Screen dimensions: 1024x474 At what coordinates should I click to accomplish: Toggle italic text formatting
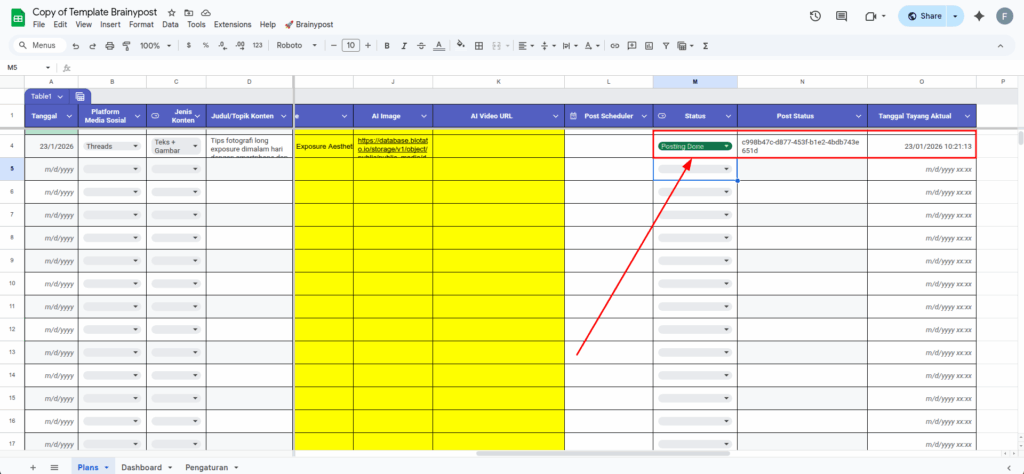coord(402,45)
